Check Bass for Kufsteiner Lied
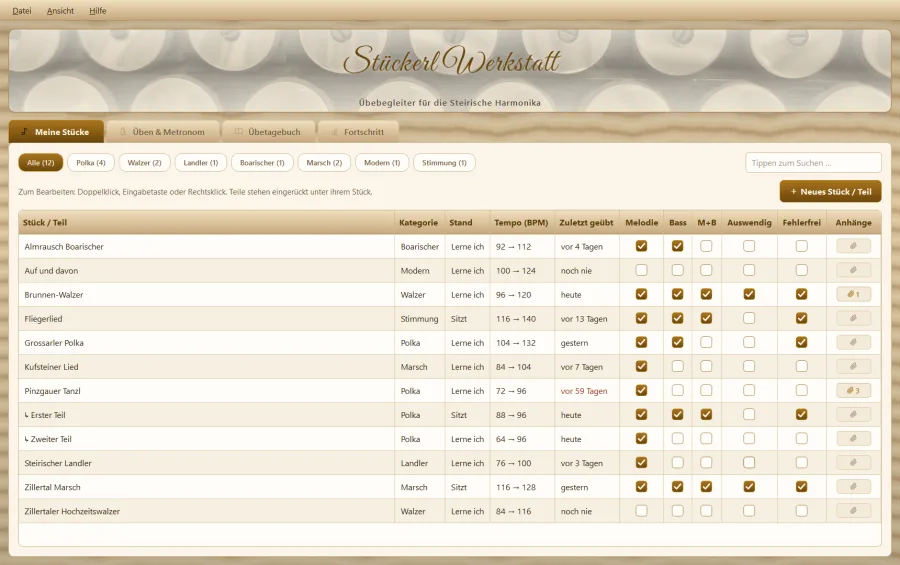The width and height of the screenshot is (900, 565). tap(678, 367)
